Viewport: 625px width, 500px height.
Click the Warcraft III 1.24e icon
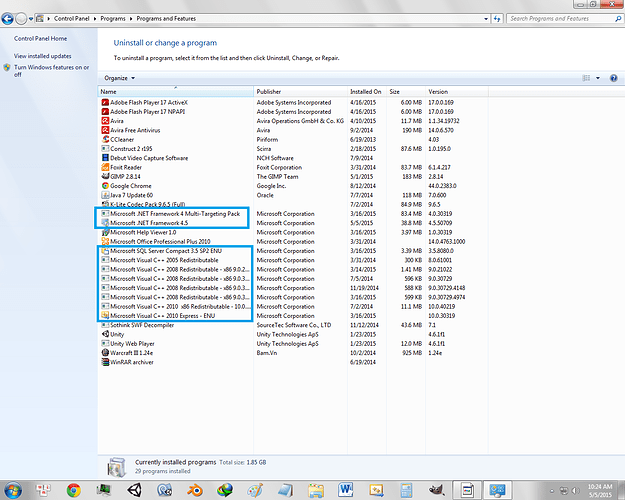105,353
